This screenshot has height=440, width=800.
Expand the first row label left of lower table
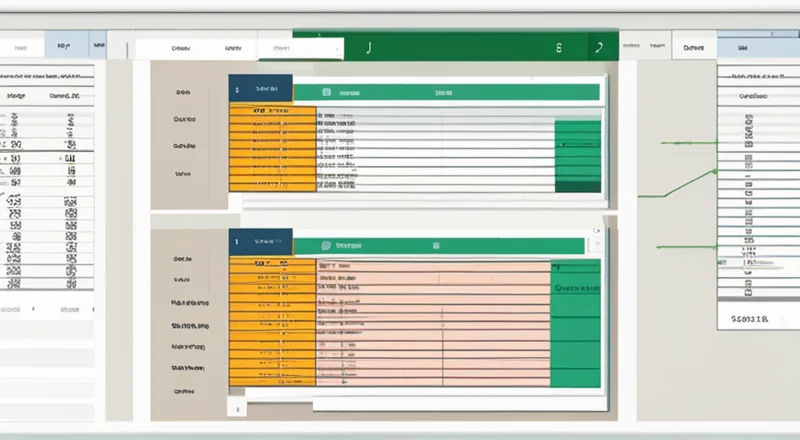pos(182,258)
